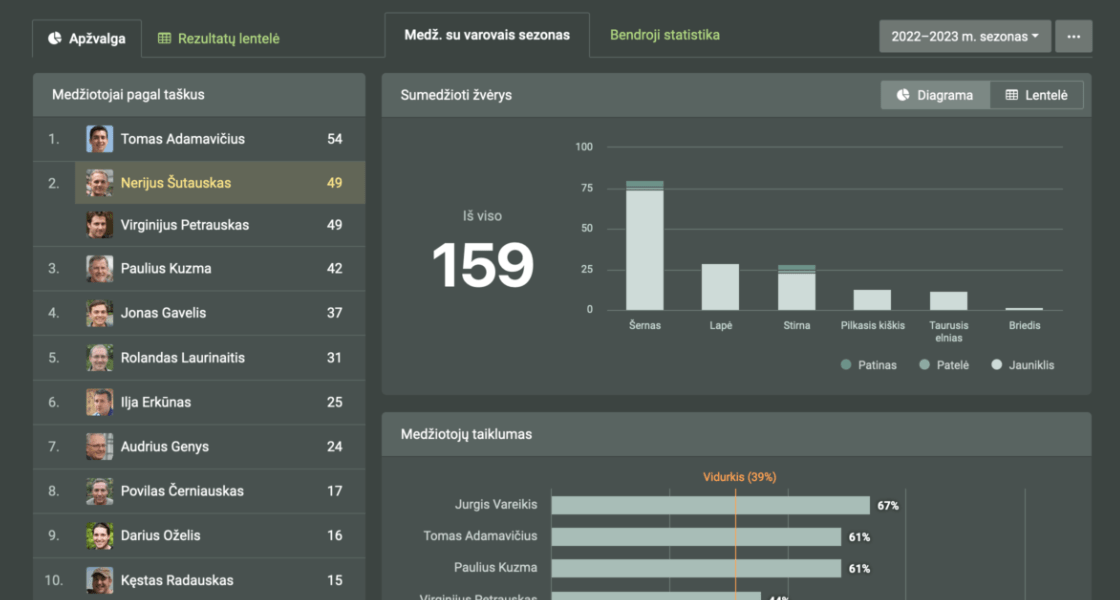This screenshot has height=600, width=1120.
Task: Click Darius Oželis's avatar image
Action: (x=99, y=536)
